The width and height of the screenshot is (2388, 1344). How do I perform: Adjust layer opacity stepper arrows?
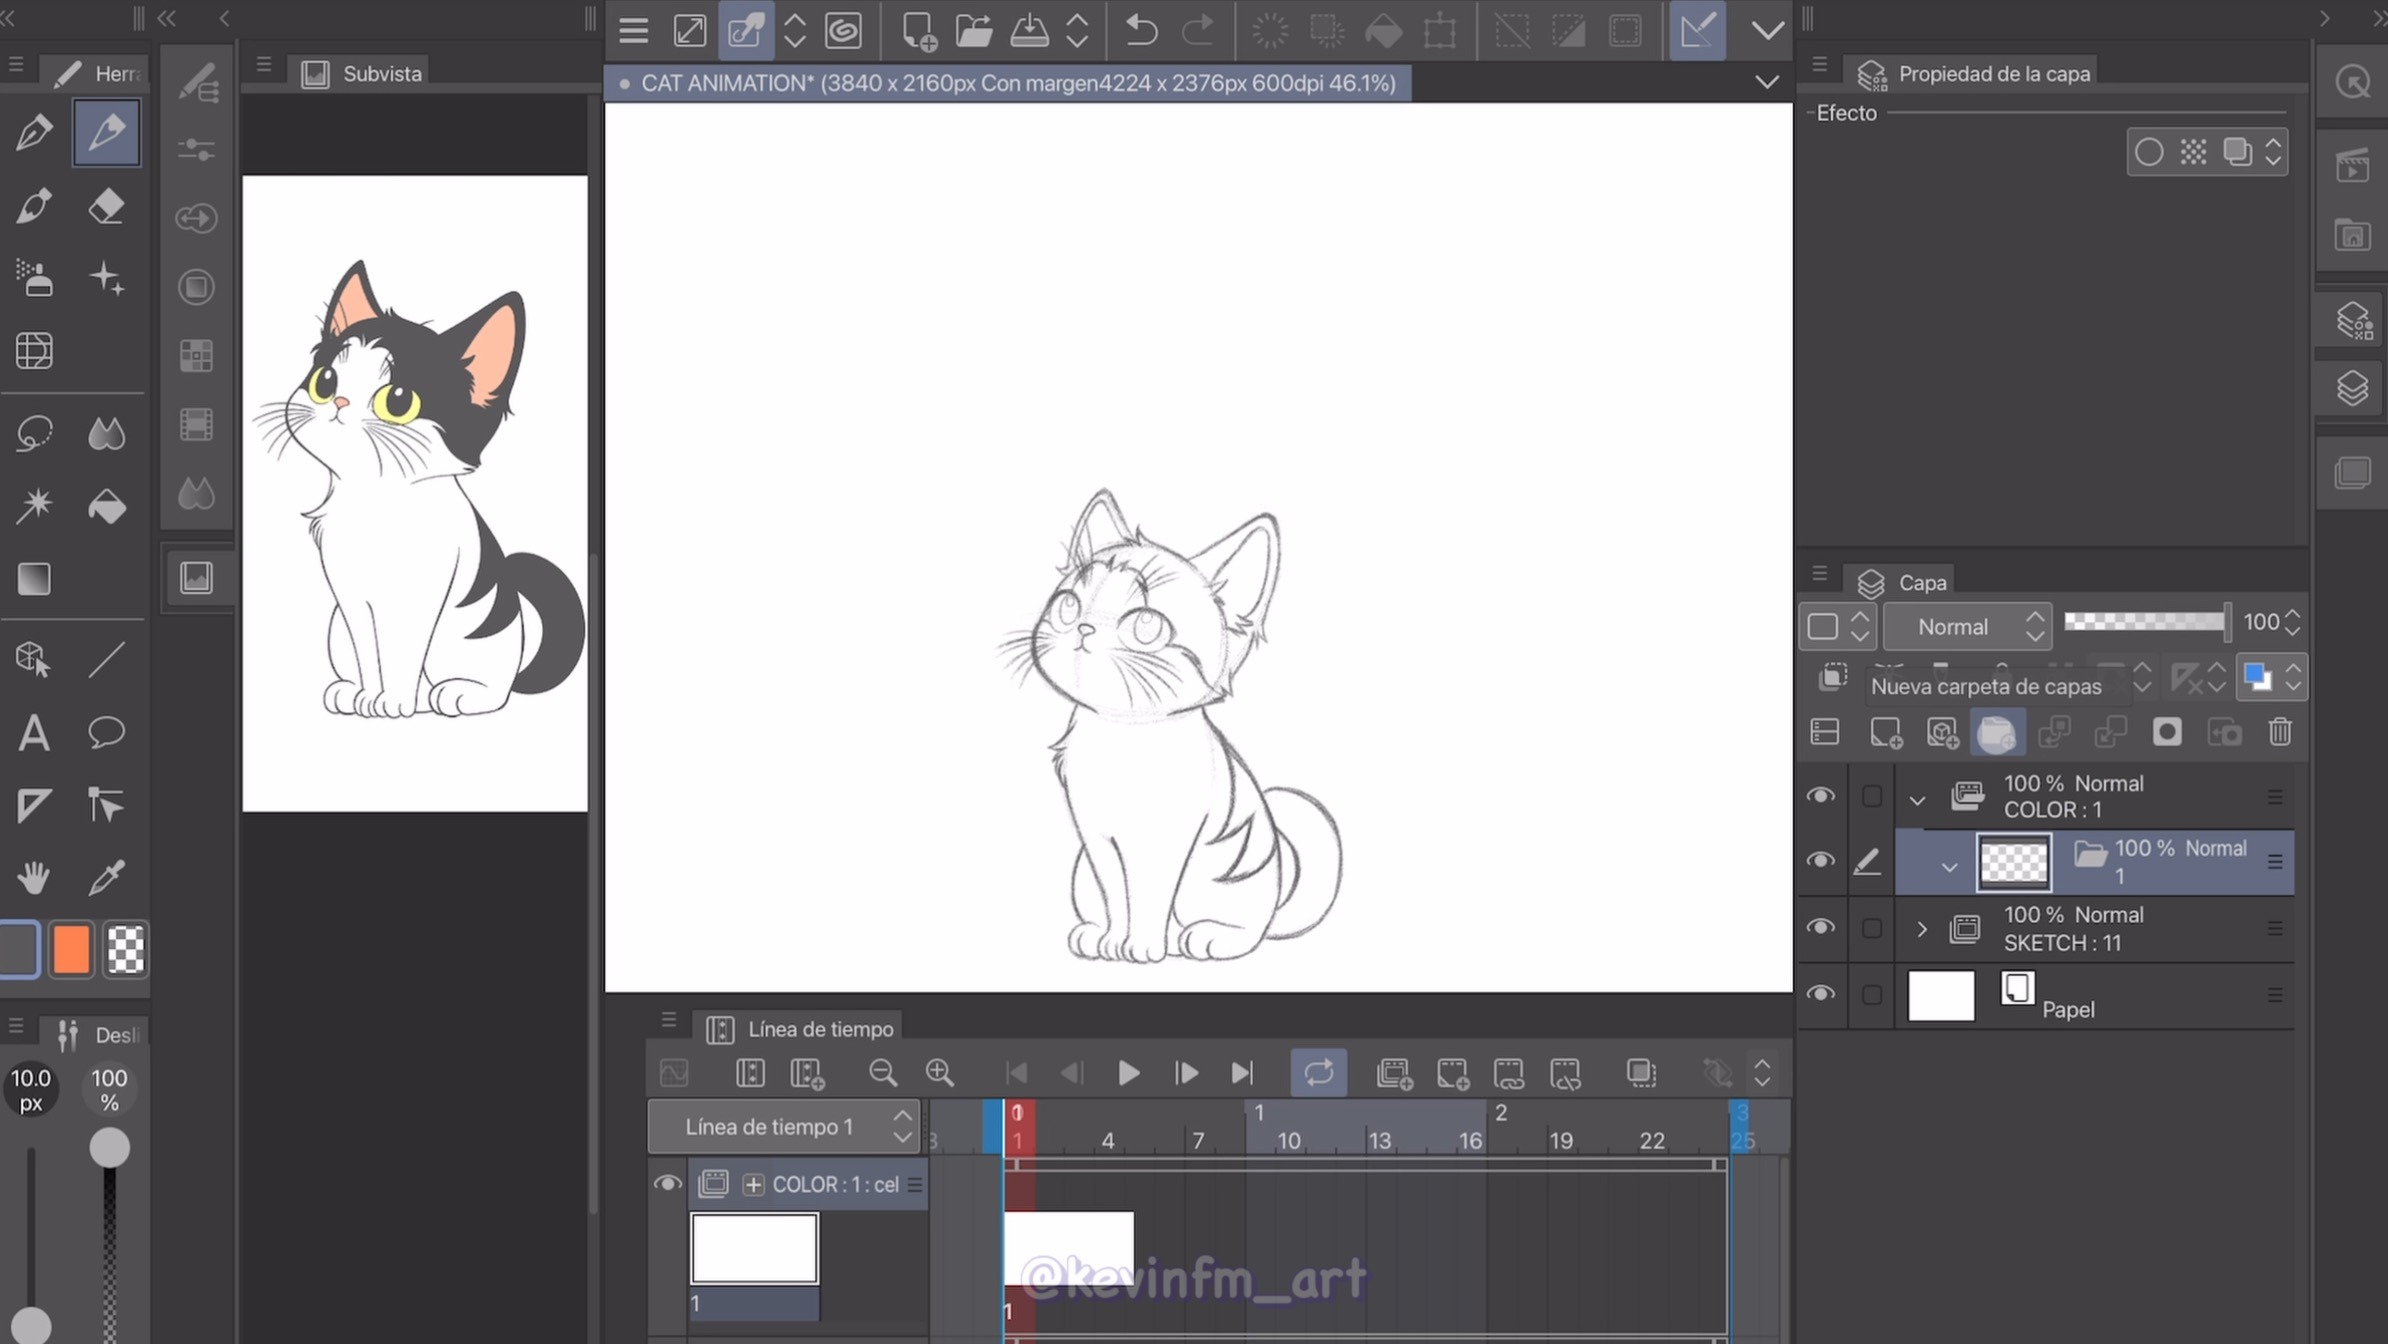[x=2293, y=622]
